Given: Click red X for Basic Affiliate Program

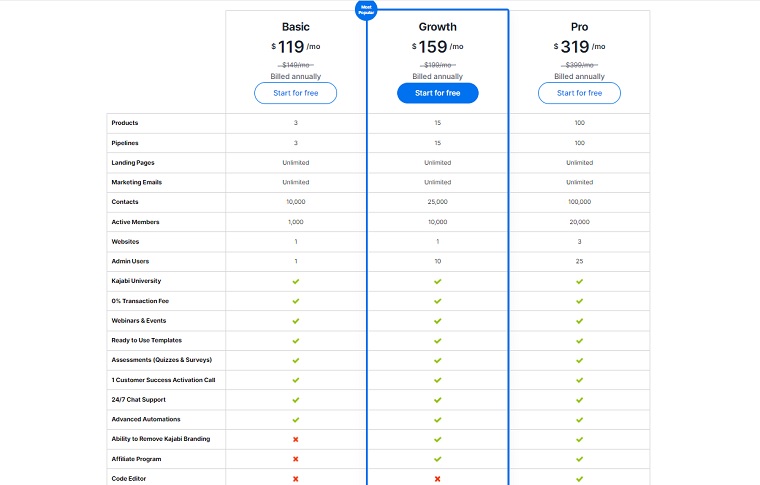Looking at the screenshot, I should tap(296, 459).
